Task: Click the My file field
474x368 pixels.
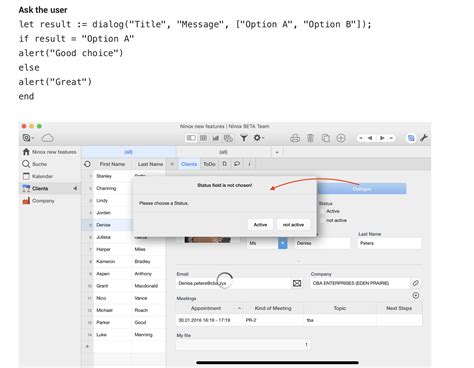Action: click(243, 345)
